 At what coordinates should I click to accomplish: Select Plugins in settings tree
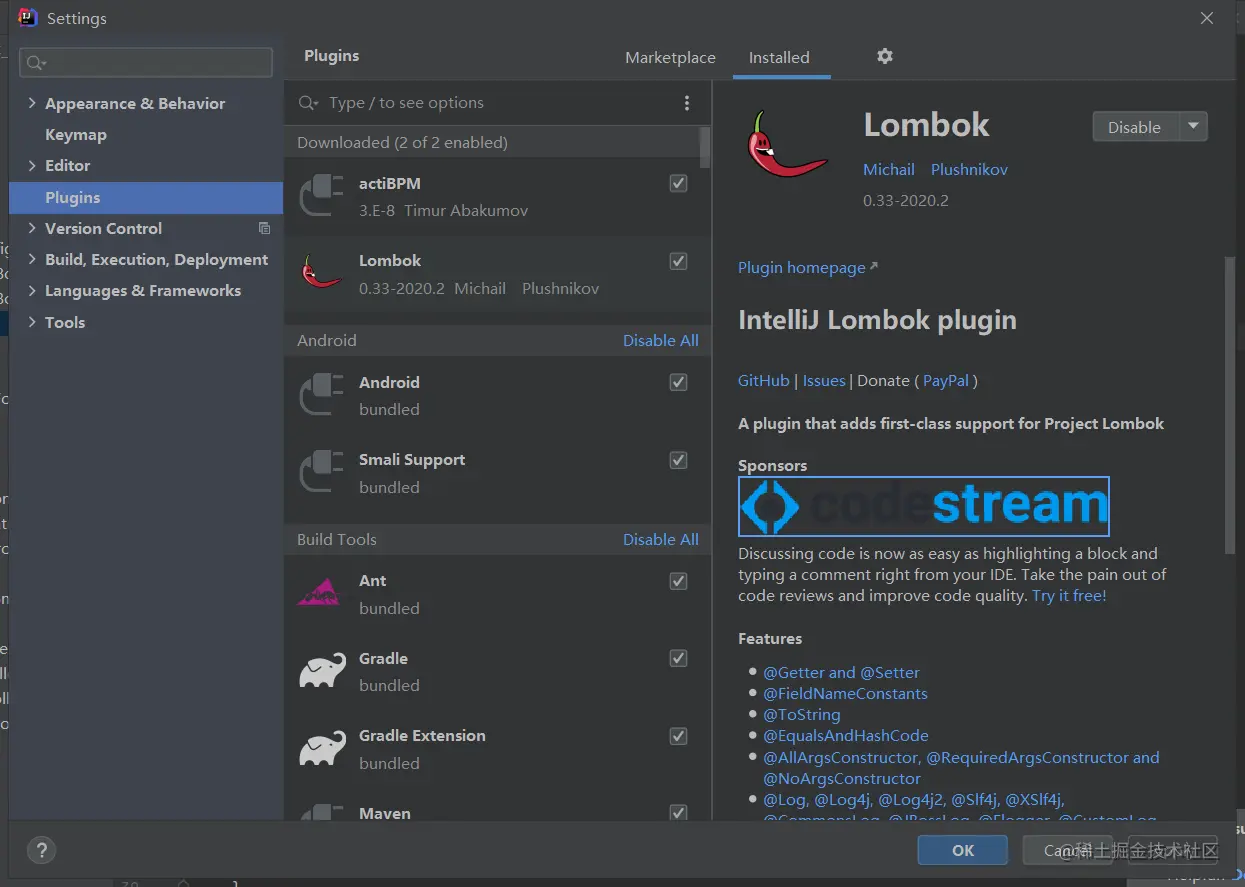click(146, 197)
